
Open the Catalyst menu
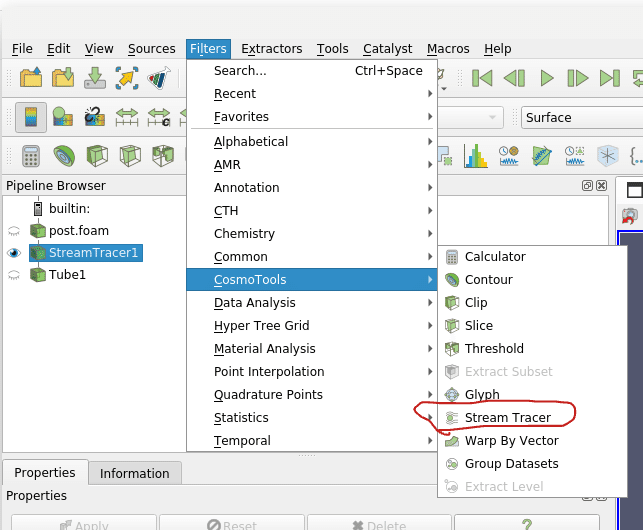point(388,49)
